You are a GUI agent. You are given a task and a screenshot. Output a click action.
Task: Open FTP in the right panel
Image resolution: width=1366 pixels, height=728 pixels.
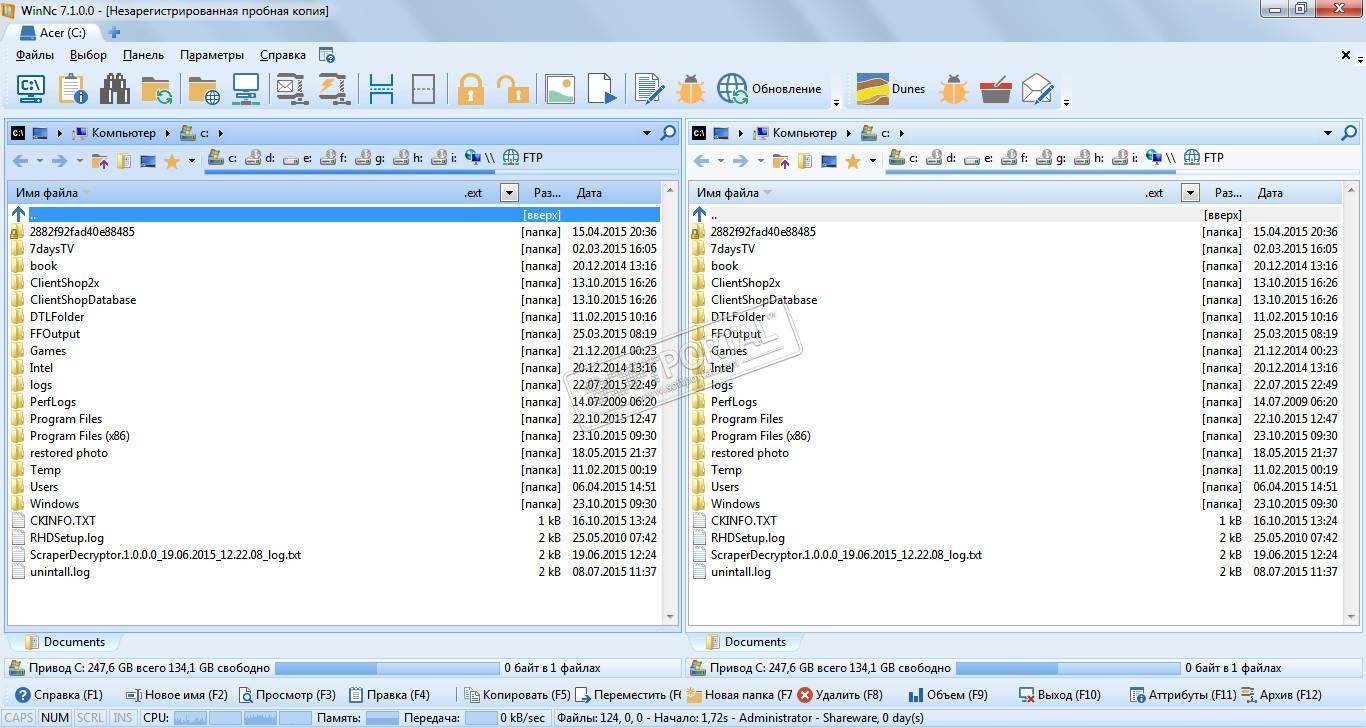pyautogui.click(x=1204, y=158)
